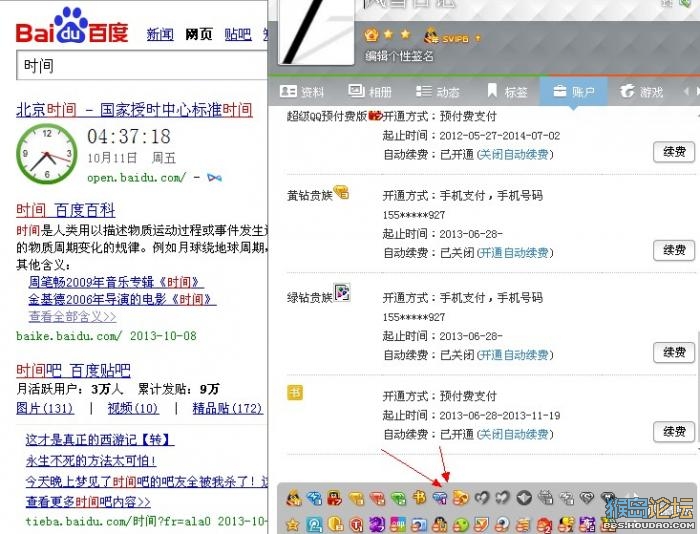The height and width of the screenshot is (534, 700).
Task: Select the 账户 account tab
Action: tap(574, 92)
